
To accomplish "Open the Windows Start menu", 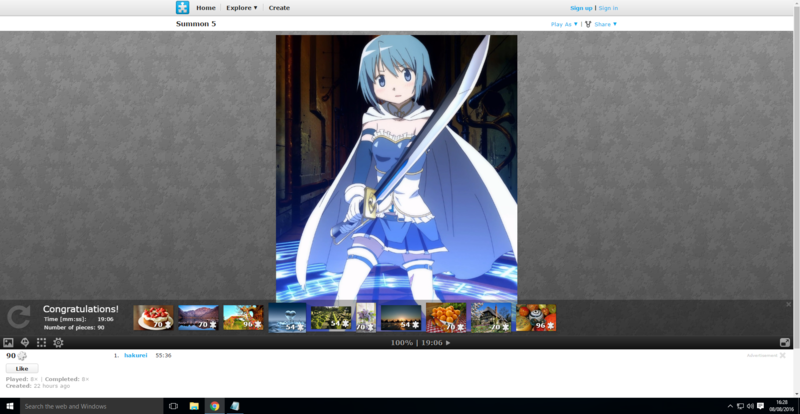I will coord(10,406).
